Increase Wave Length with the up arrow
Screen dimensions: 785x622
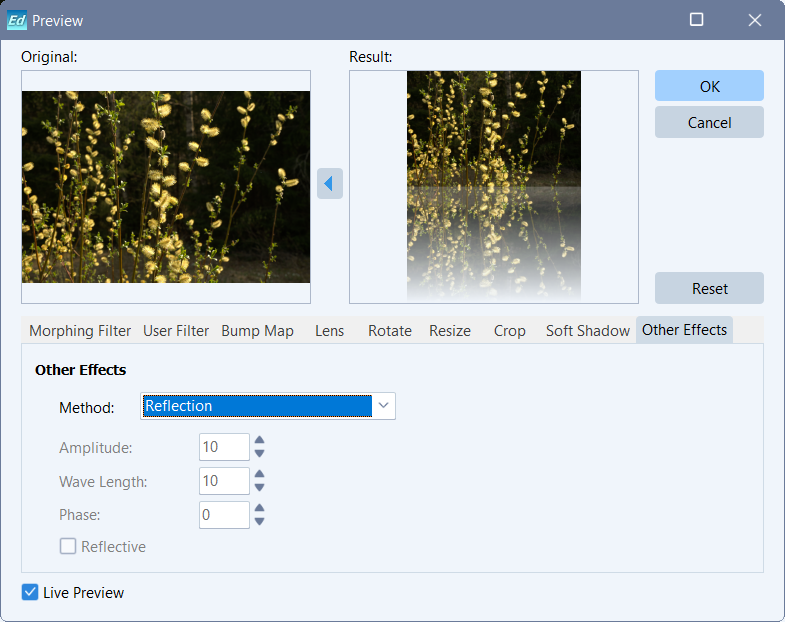tap(259, 474)
